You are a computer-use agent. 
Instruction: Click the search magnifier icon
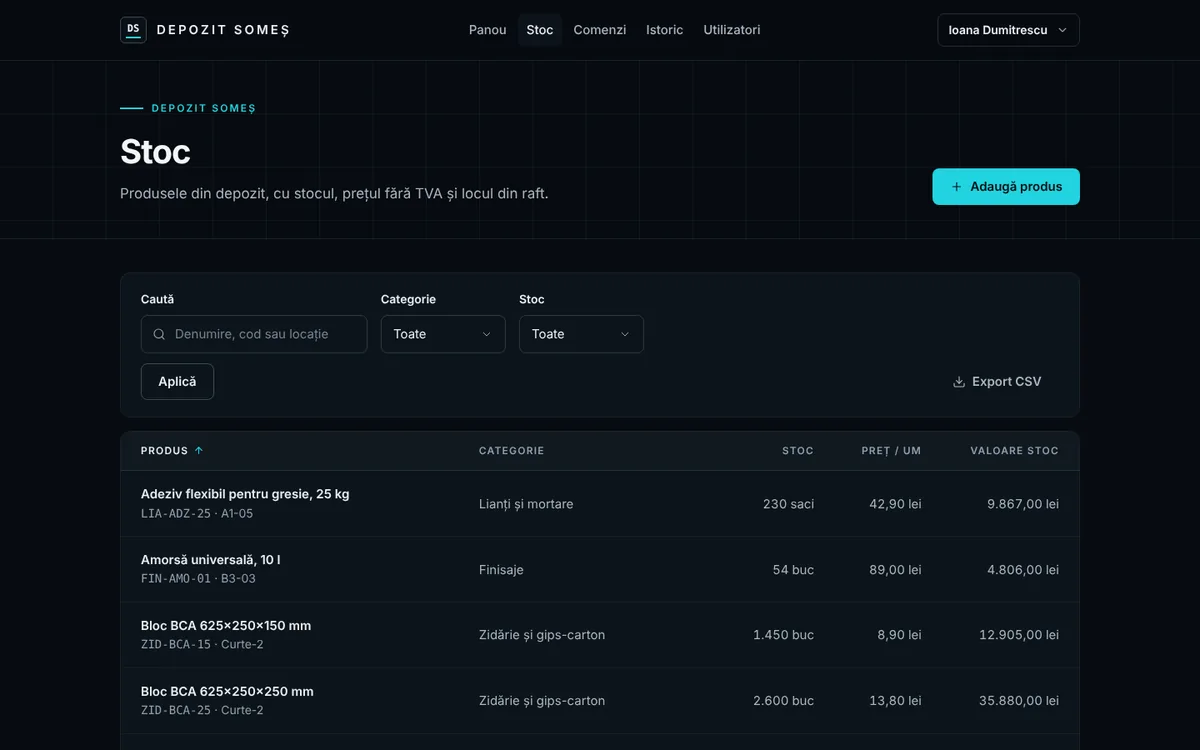[x=159, y=334]
